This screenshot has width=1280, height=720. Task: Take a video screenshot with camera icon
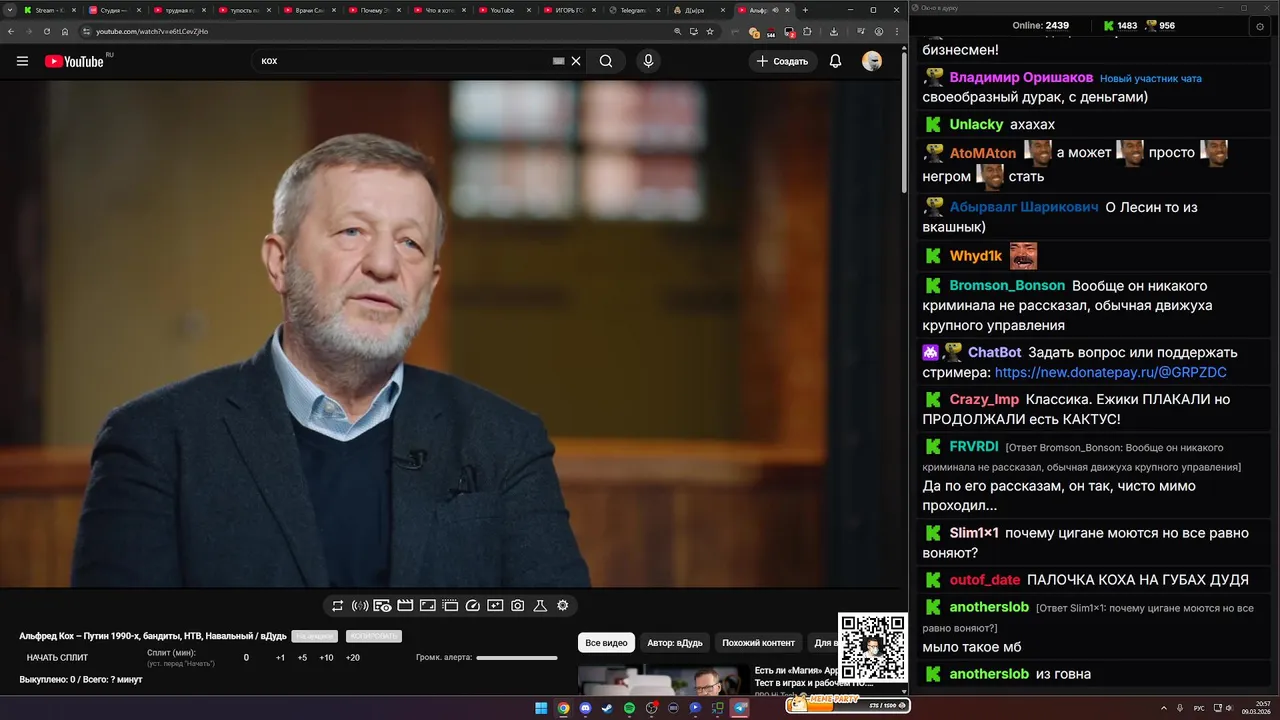(x=518, y=606)
